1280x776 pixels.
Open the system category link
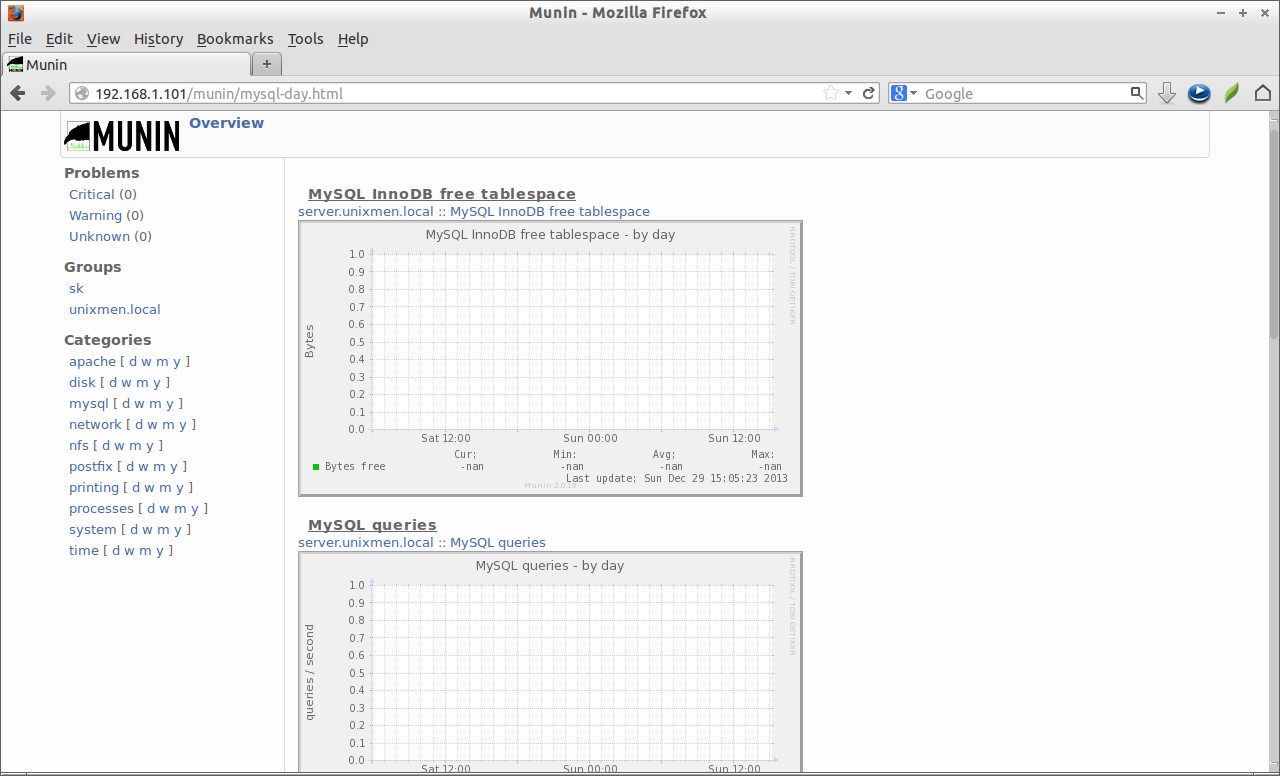(93, 529)
